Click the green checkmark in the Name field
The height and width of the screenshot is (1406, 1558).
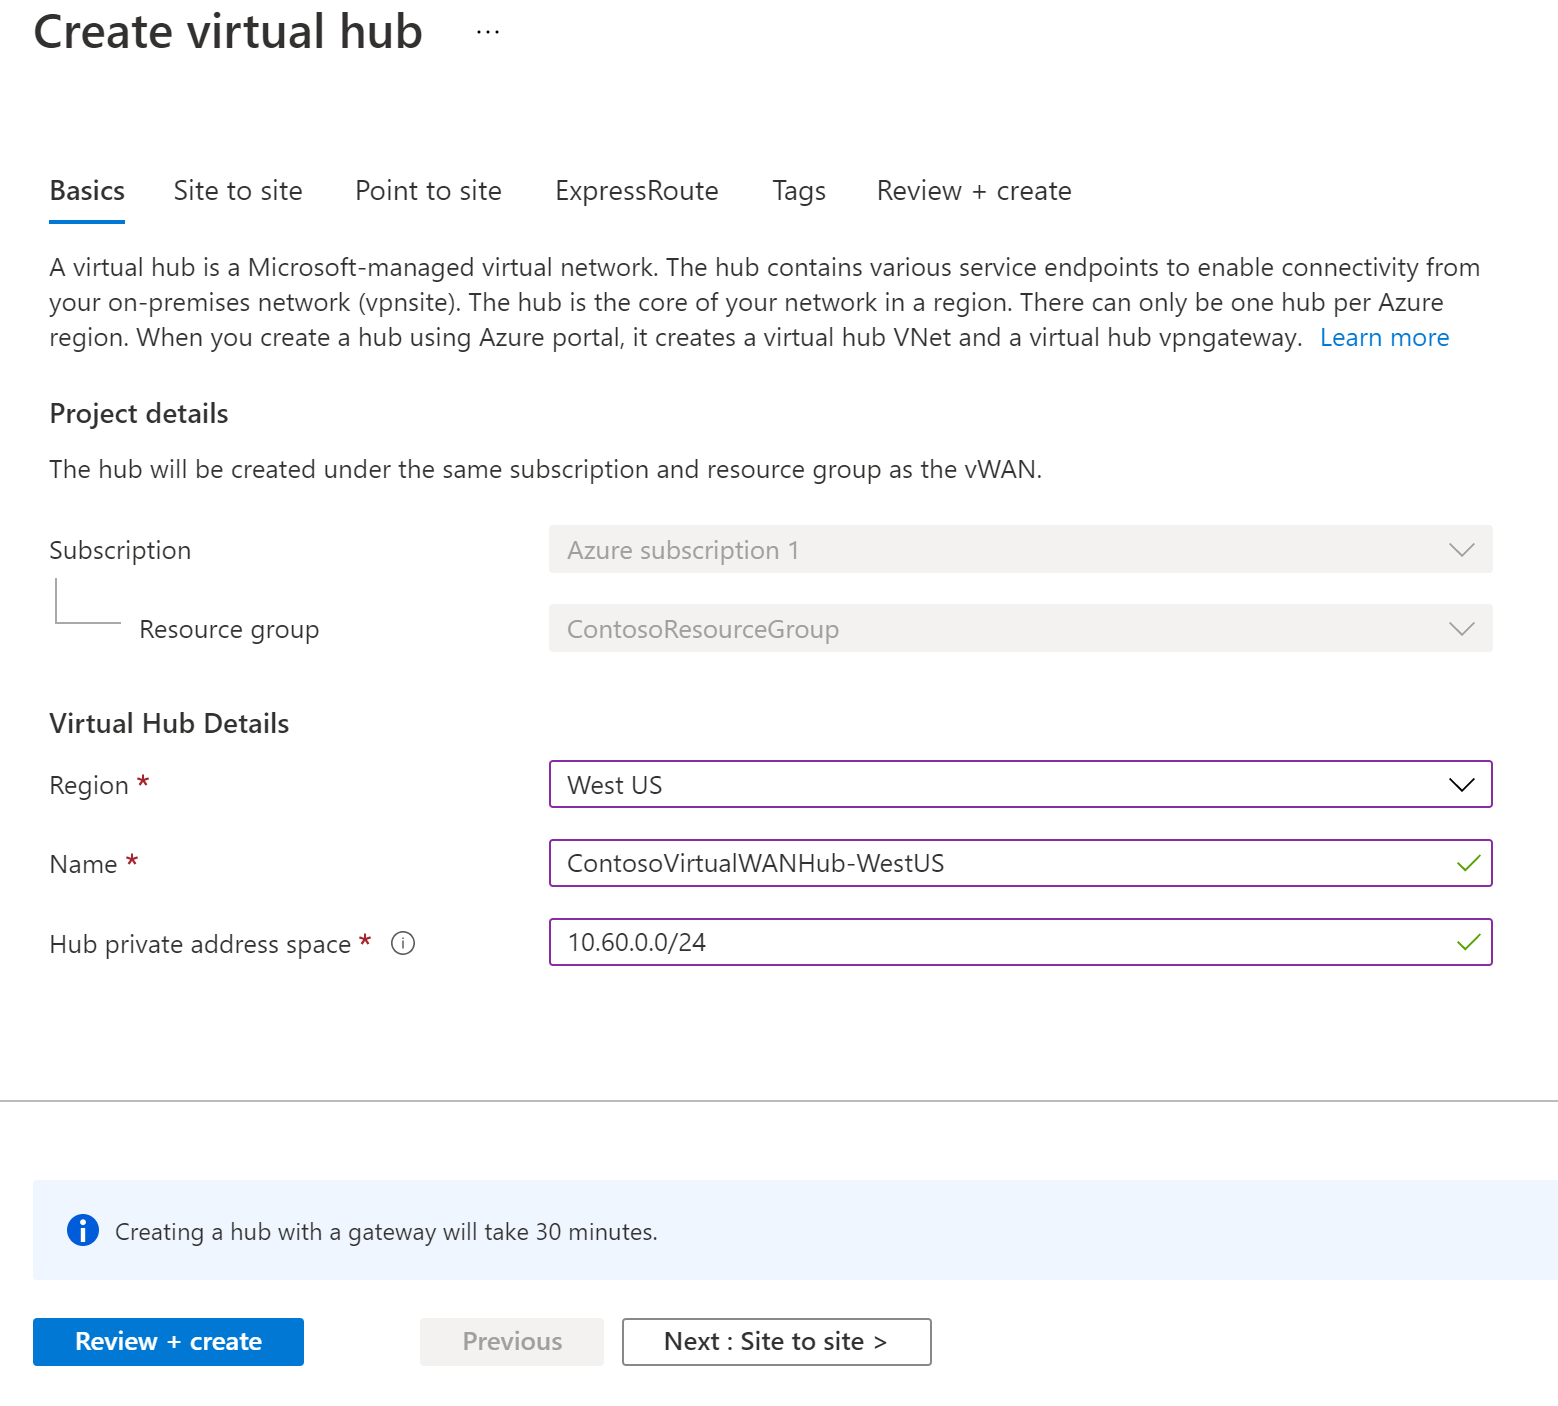coord(1469,863)
